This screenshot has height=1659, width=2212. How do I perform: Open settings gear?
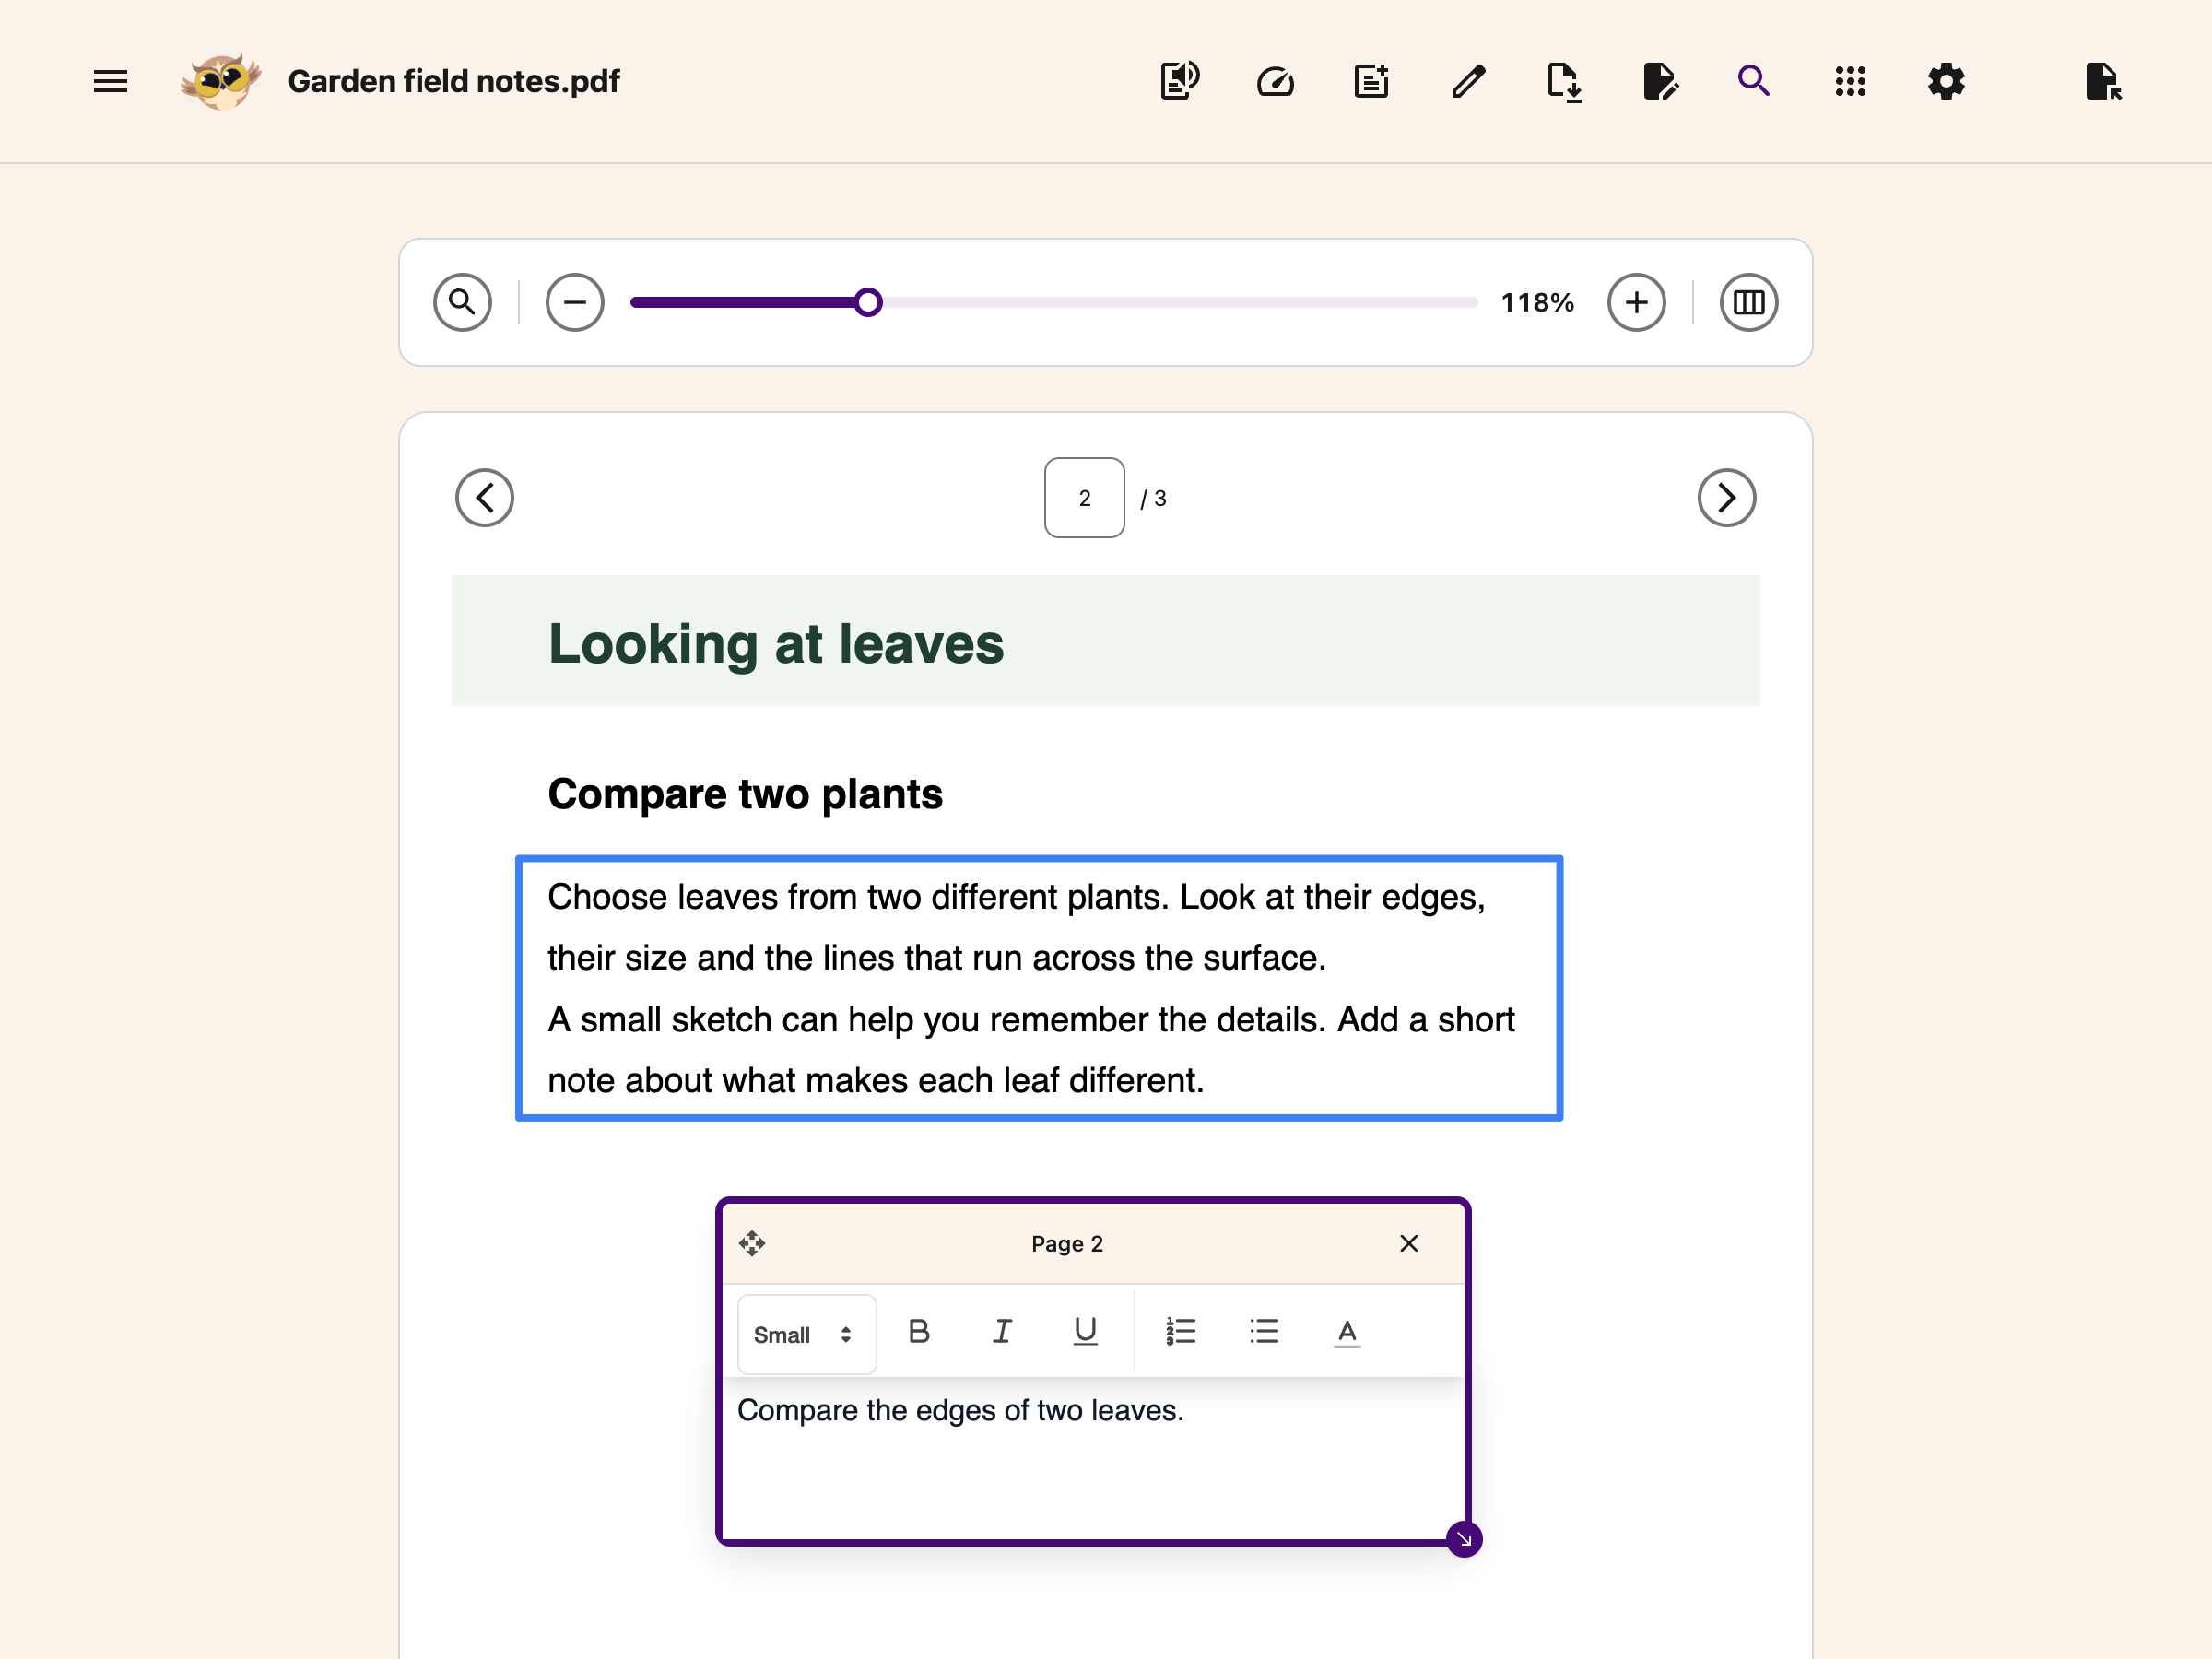click(1946, 81)
